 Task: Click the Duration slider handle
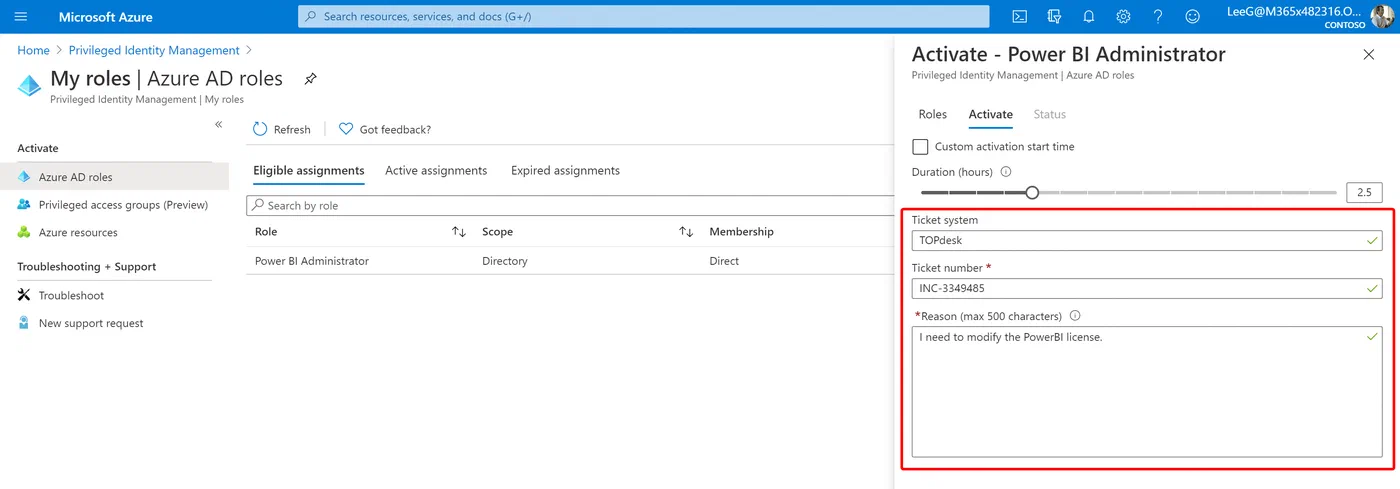1032,192
